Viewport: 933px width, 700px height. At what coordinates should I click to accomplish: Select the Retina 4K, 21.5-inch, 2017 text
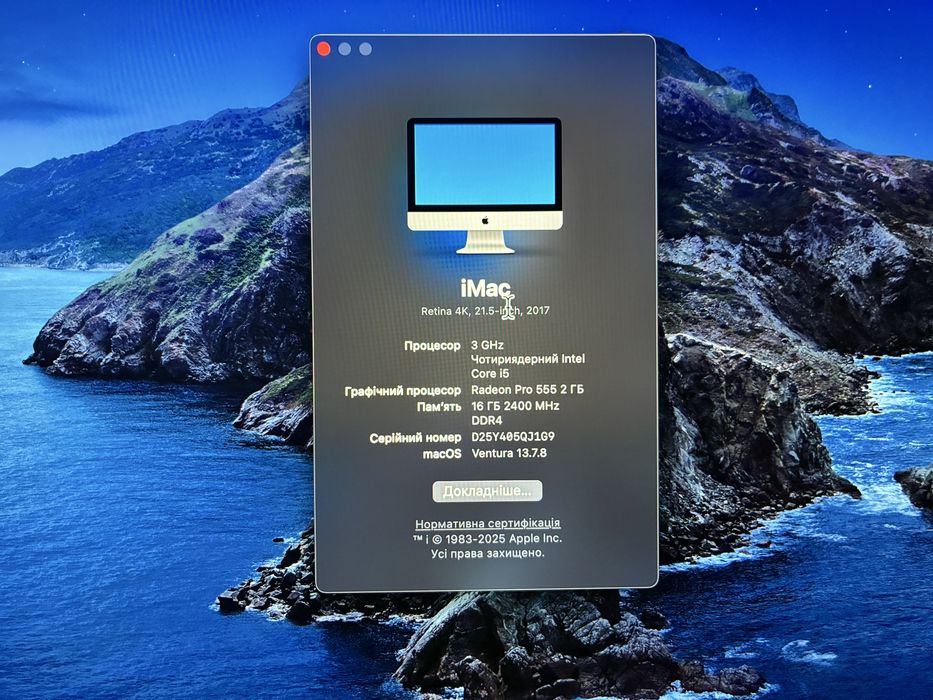(486, 311)
